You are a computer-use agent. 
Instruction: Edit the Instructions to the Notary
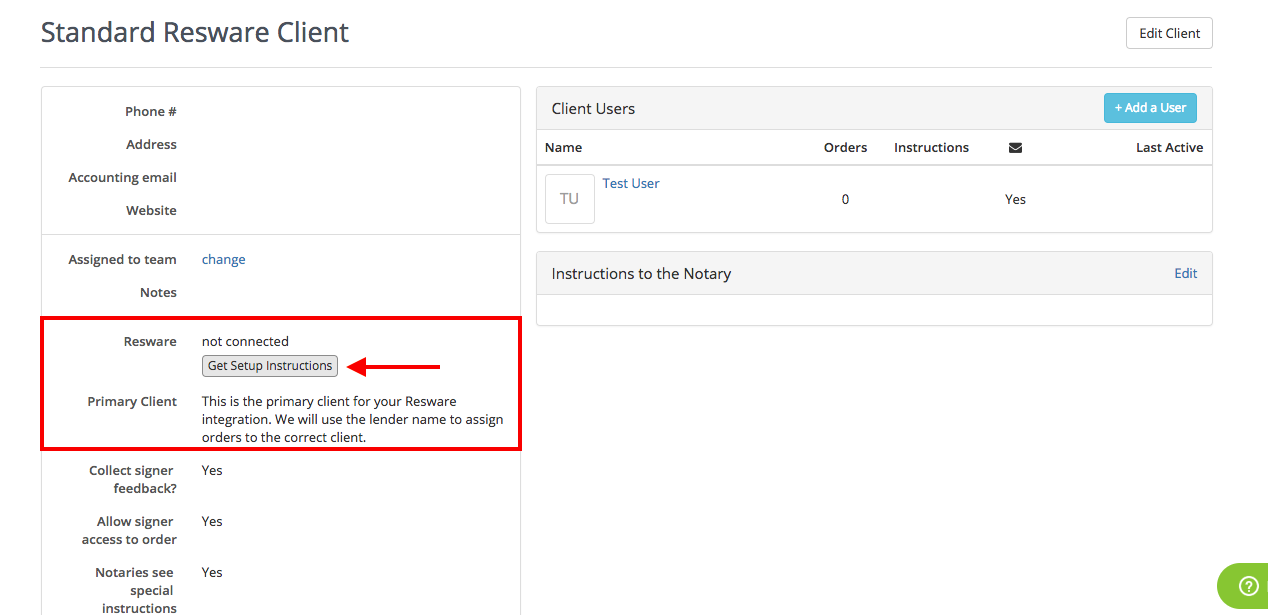click(x=1185, y=272)
